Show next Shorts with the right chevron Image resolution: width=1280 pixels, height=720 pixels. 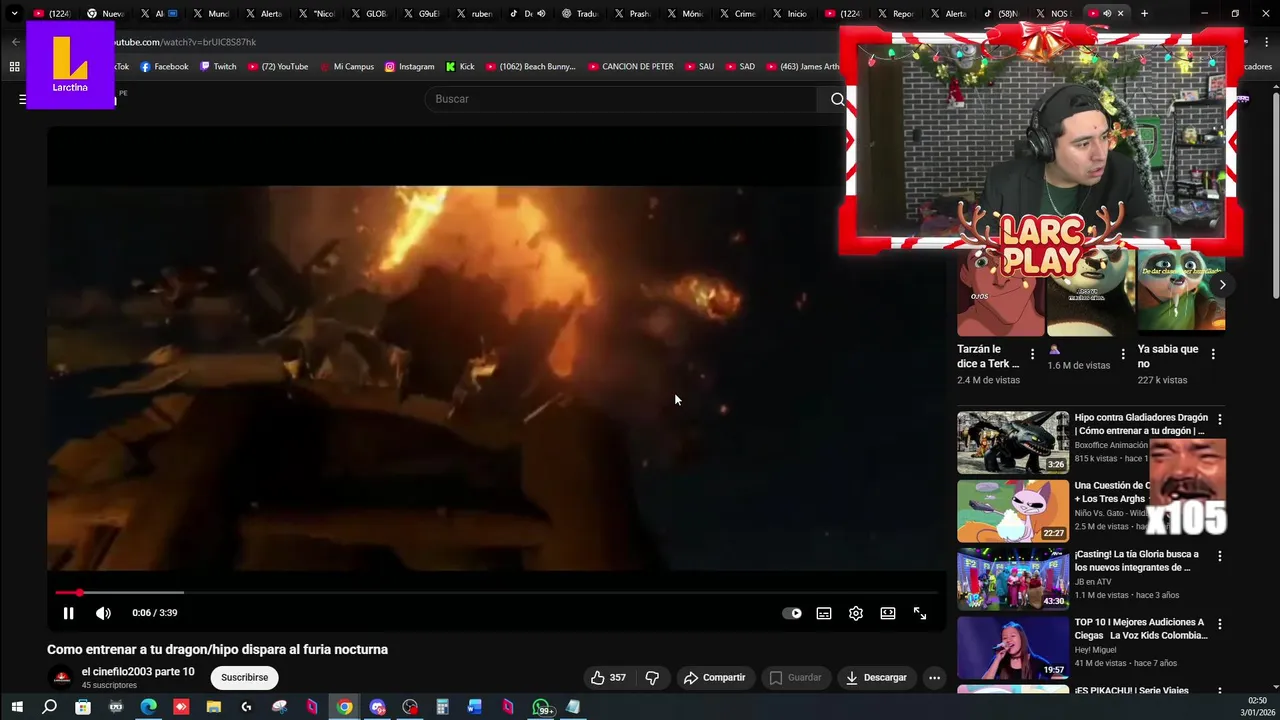pos(1222,285)
